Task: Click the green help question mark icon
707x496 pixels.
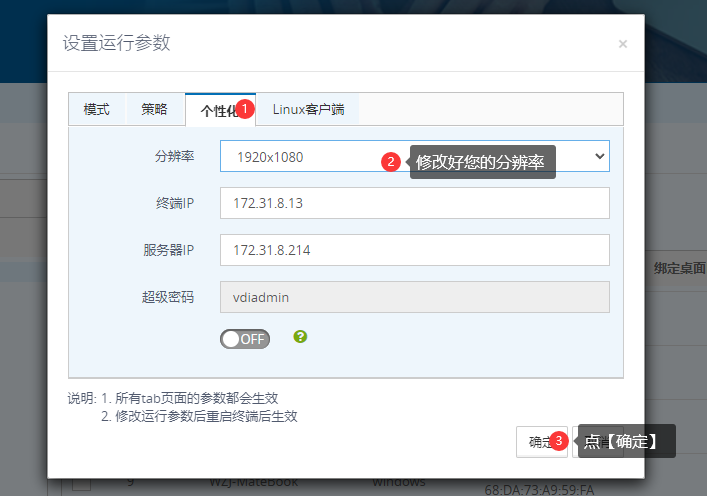Action: click(x=300, y=337)
